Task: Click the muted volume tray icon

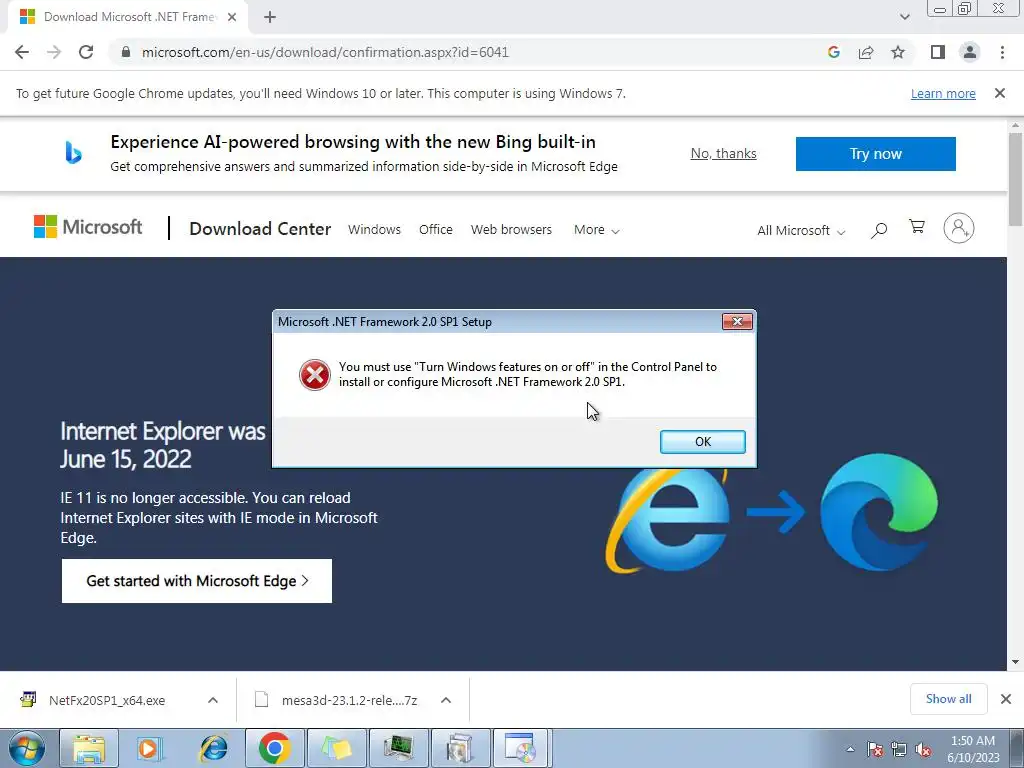Action: 923,749
